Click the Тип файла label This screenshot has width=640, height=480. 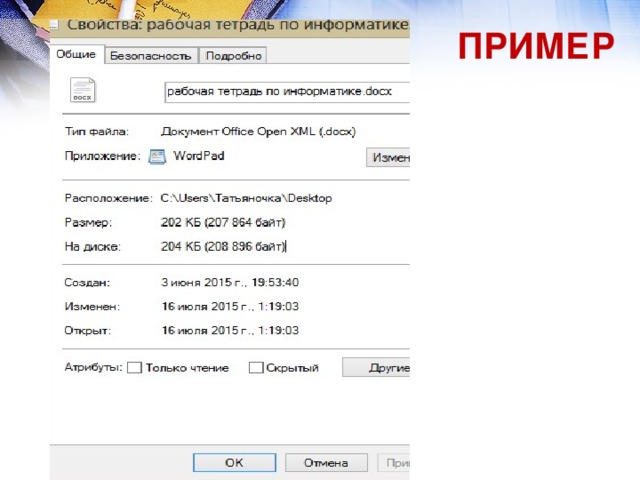point(97,131)
